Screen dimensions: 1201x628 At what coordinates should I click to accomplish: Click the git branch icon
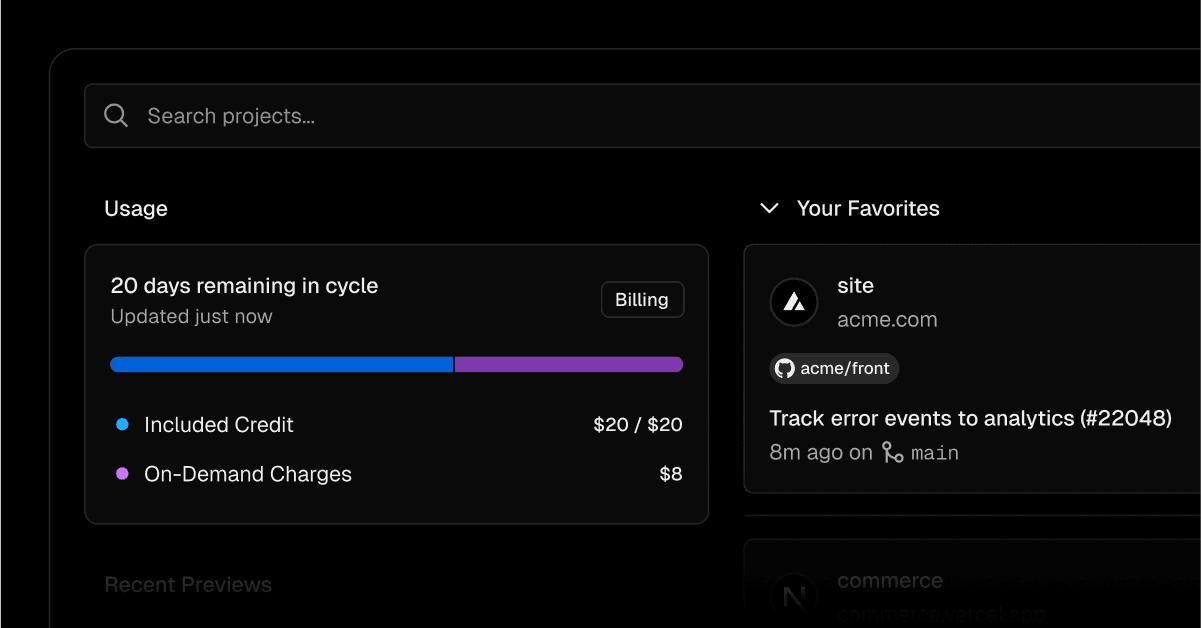point(892,453)
